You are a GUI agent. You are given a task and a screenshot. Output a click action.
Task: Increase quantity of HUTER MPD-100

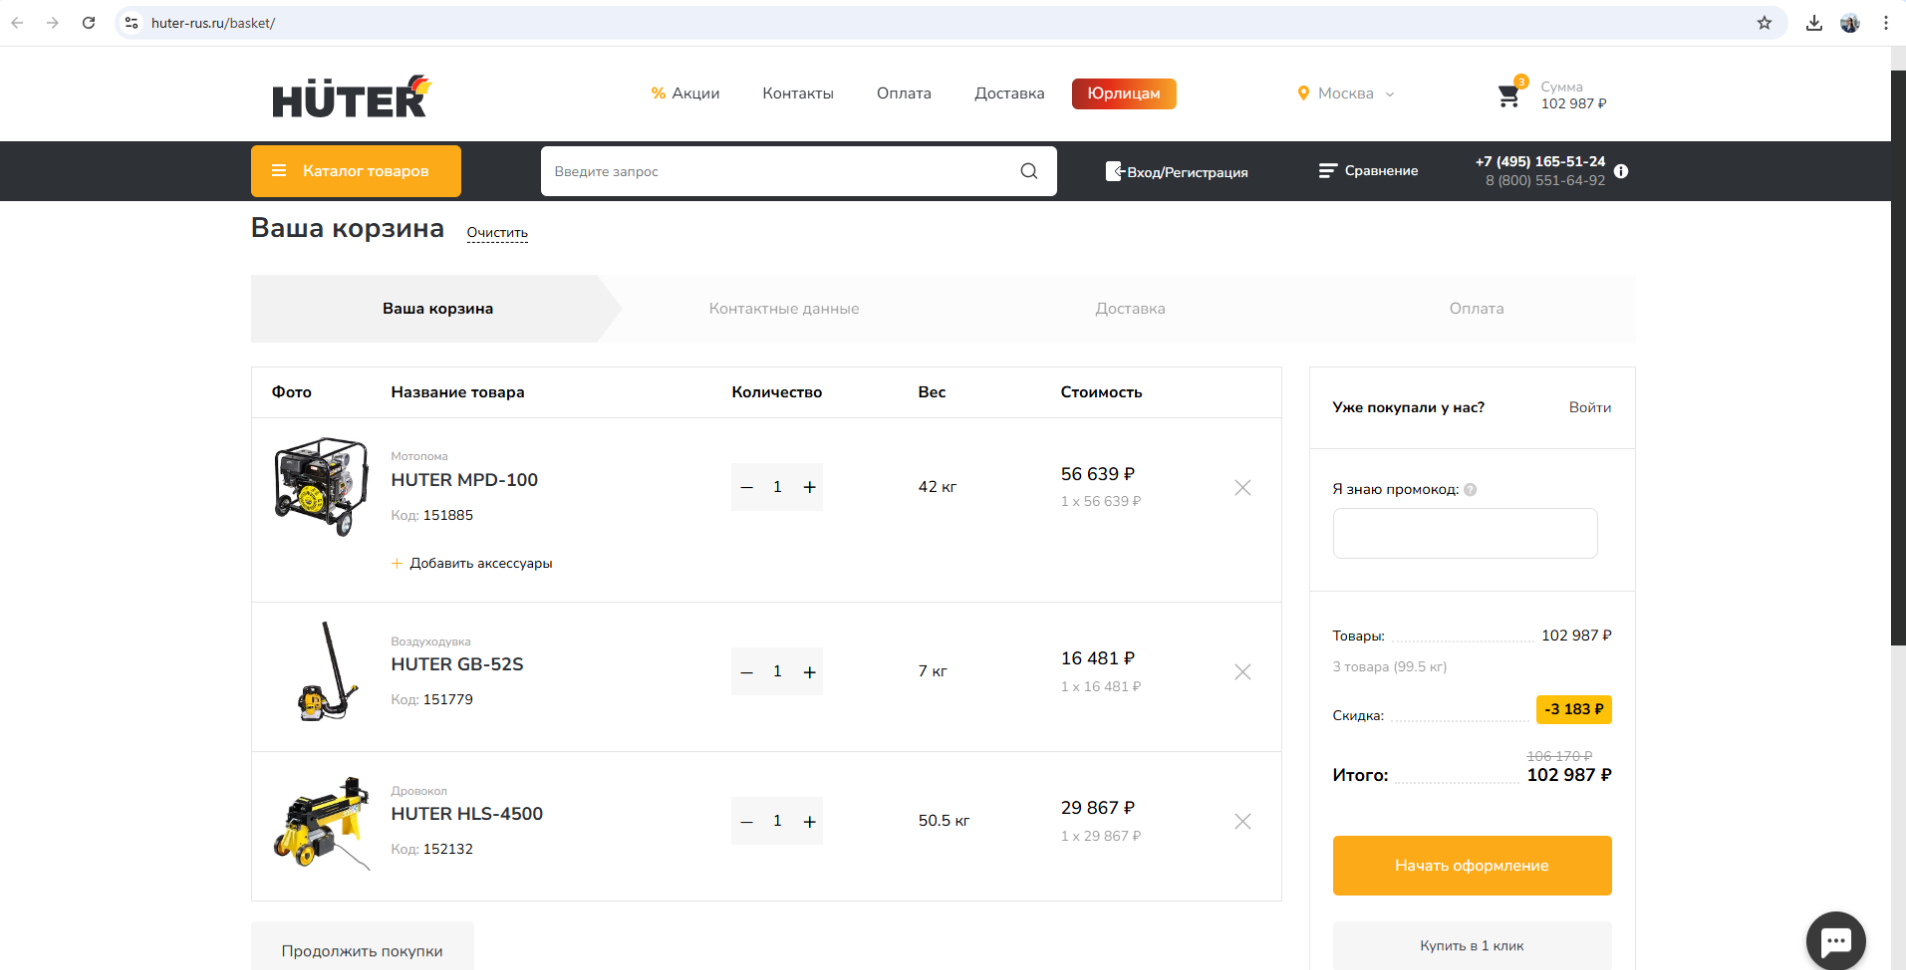click(x=809, y=487)
